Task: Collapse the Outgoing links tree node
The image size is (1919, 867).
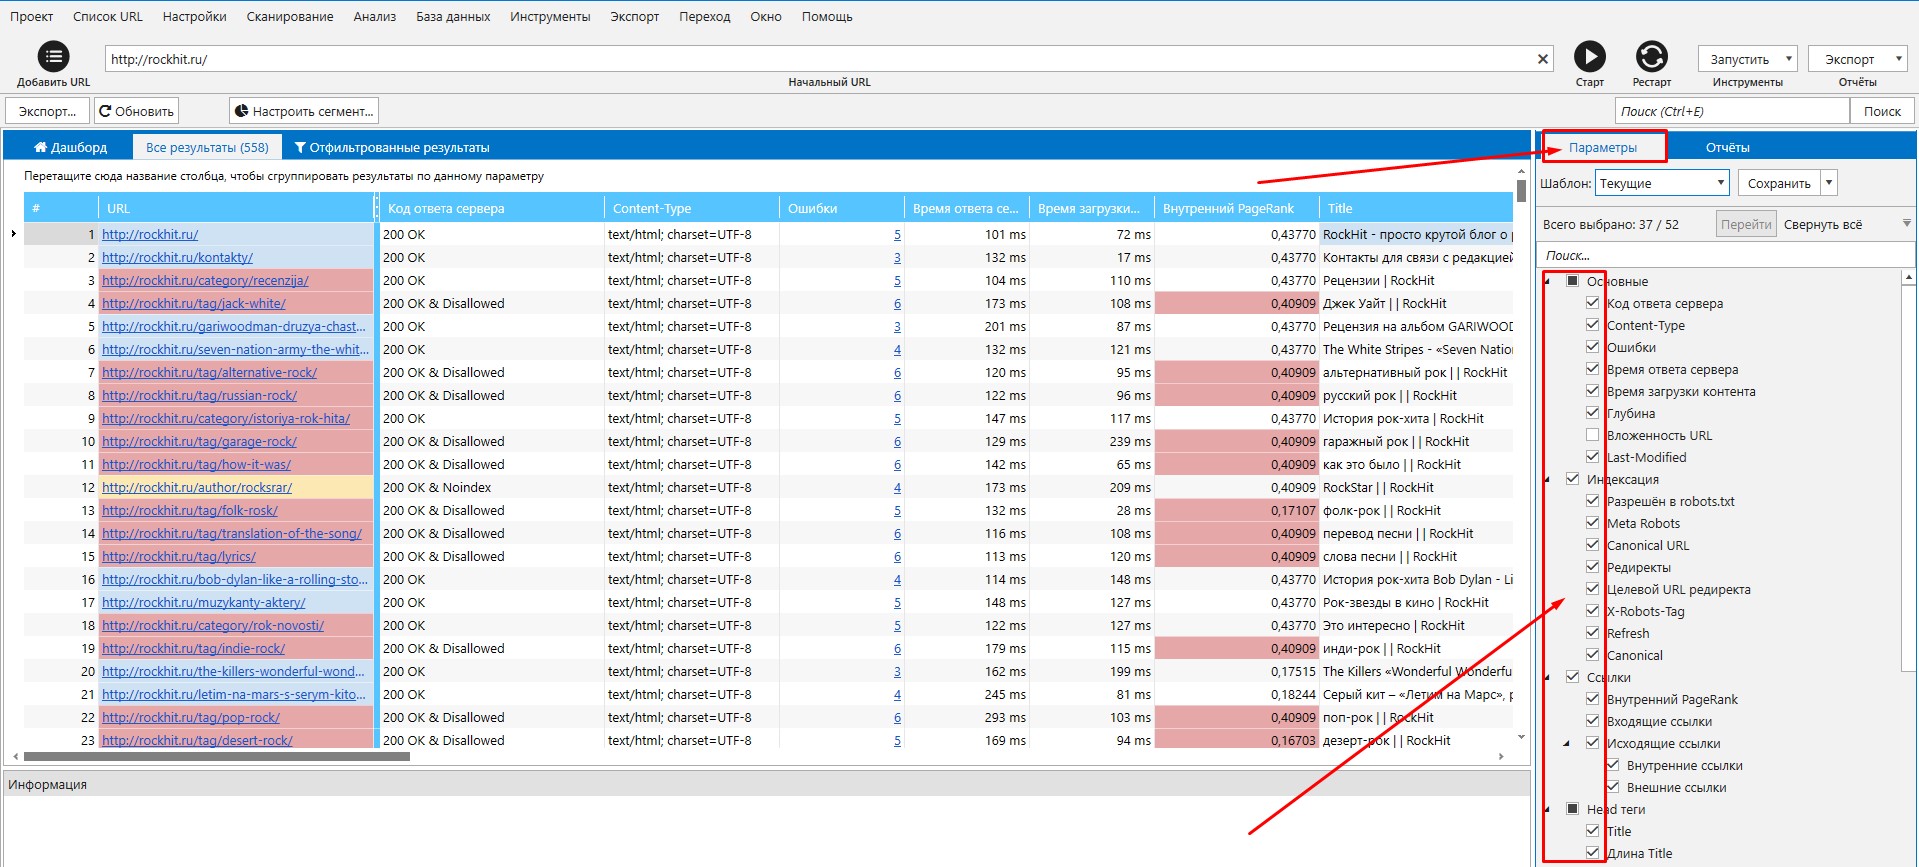Action: click(1566, 743)
